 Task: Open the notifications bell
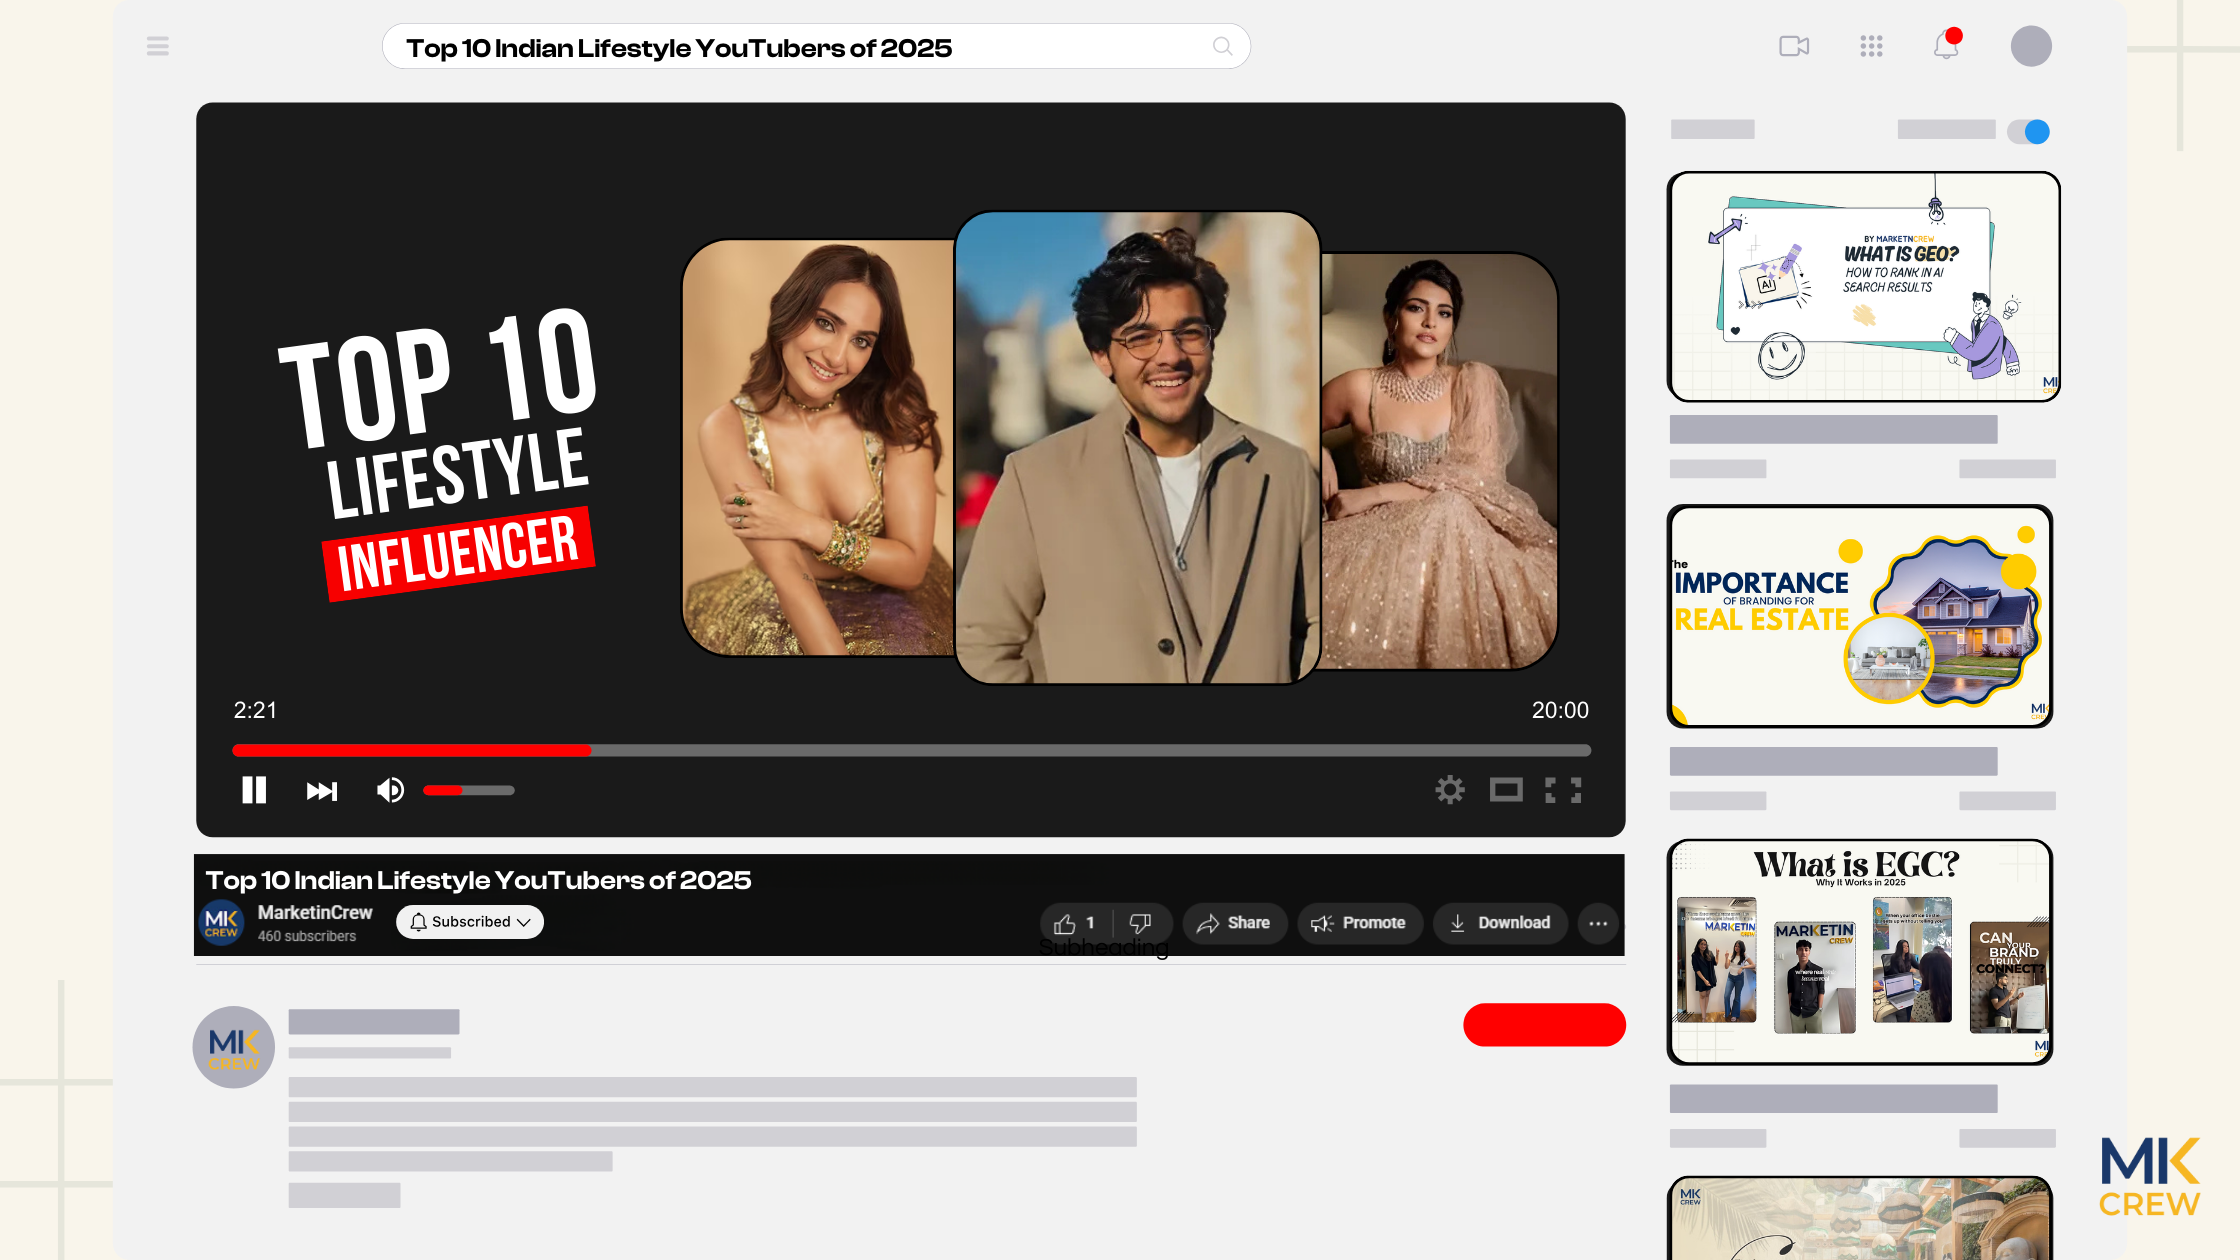tap(1946, 45)
